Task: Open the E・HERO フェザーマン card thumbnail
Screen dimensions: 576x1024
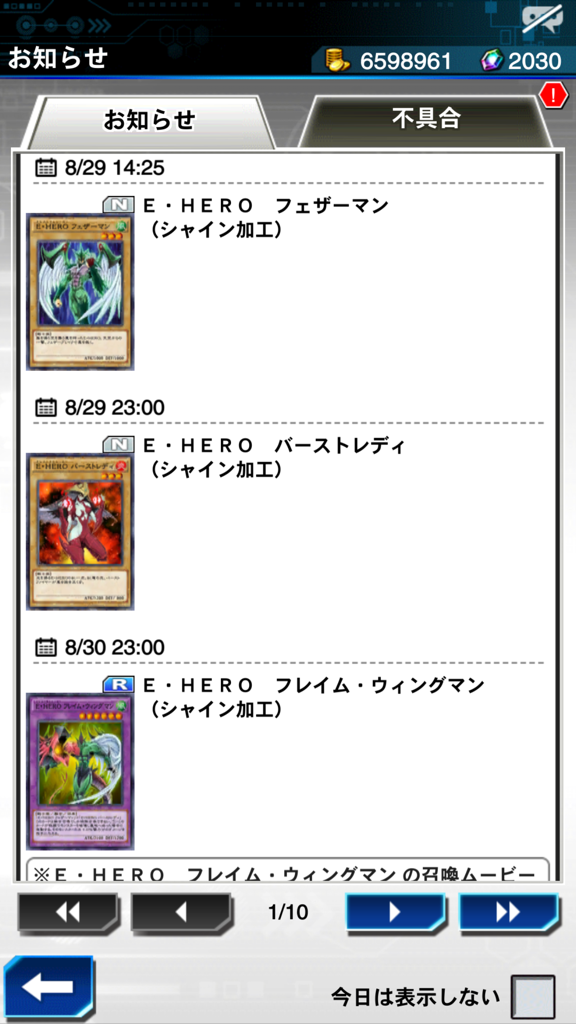Action: pos(80,292)
